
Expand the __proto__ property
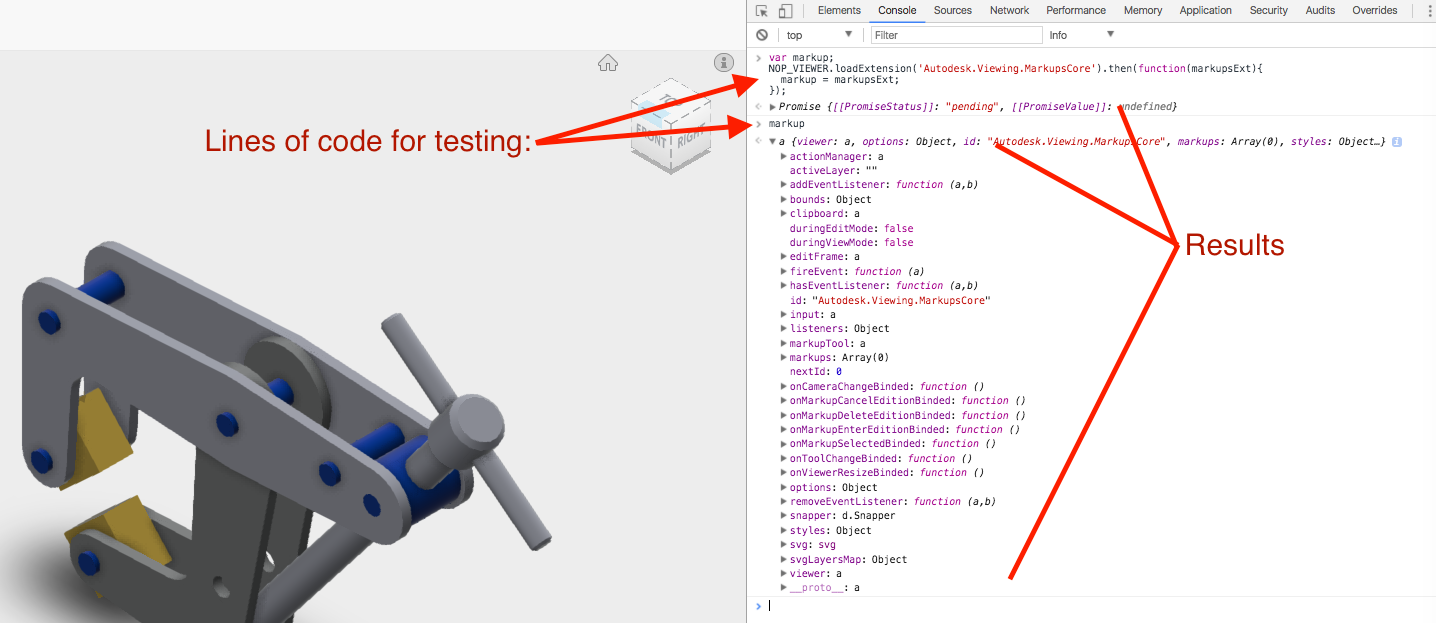(784, 587)
